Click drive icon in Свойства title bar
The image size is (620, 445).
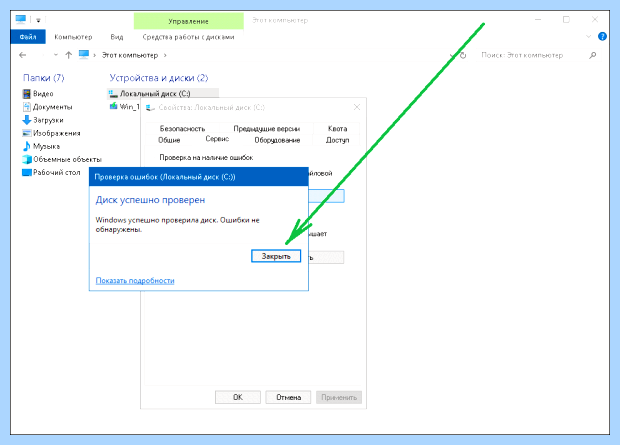click(x=150, y=107)
